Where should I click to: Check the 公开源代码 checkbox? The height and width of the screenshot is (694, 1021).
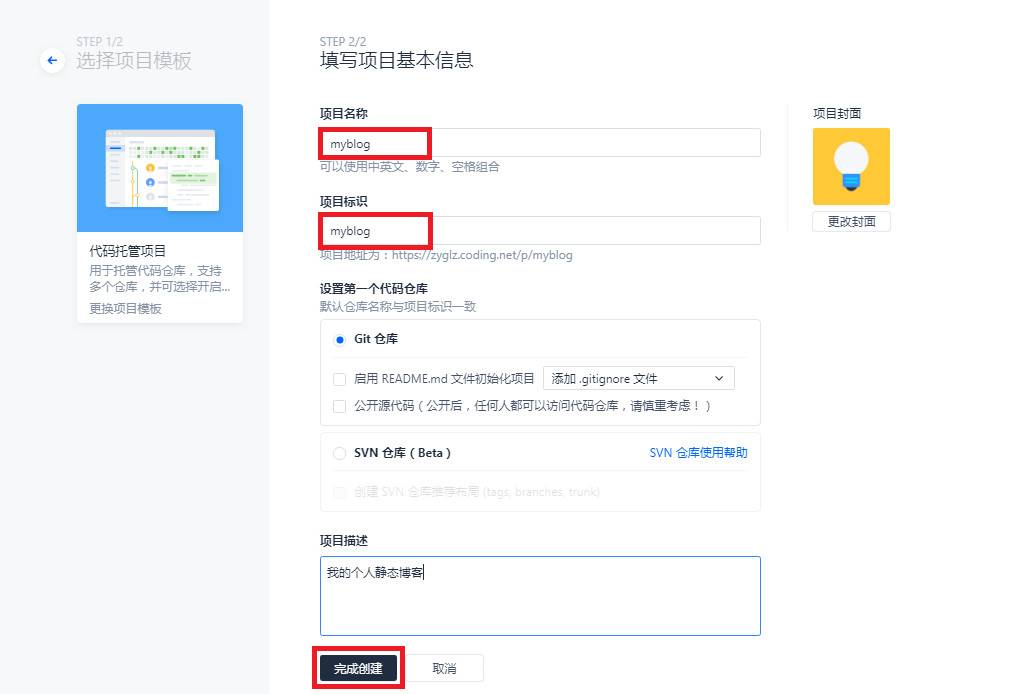tap(339, 406)
